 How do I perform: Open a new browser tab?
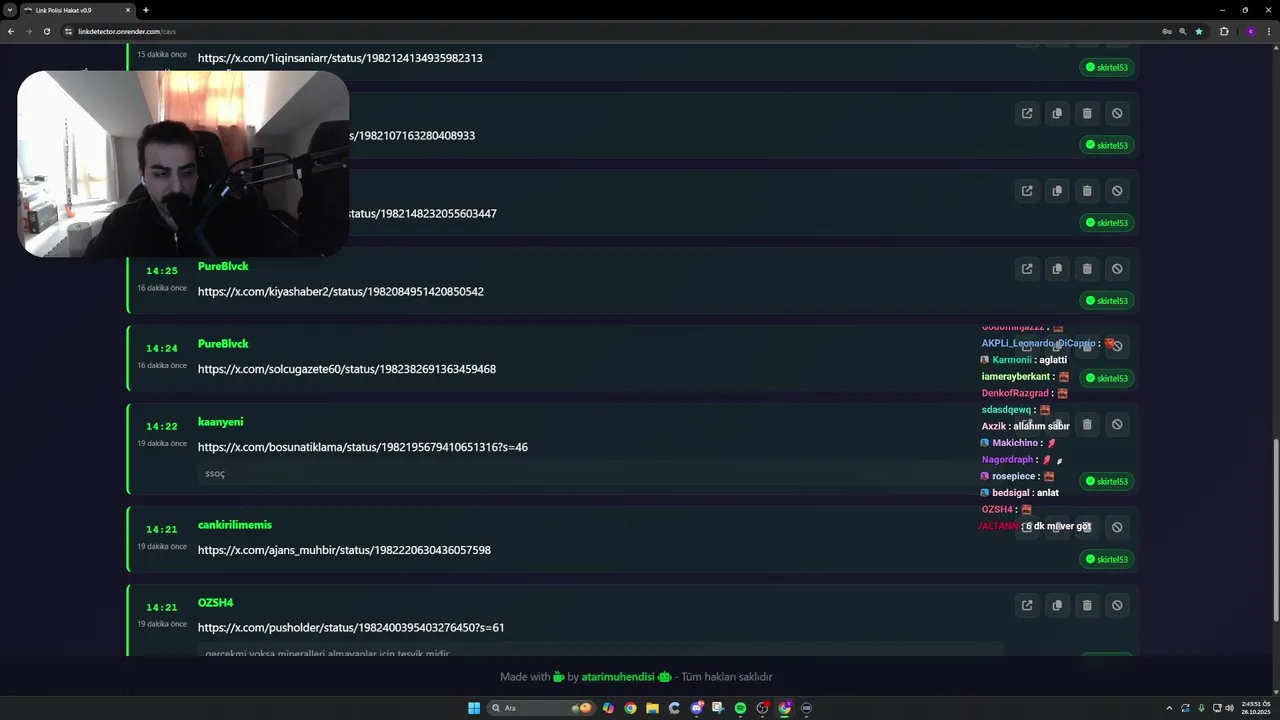[x=146, y=10]
